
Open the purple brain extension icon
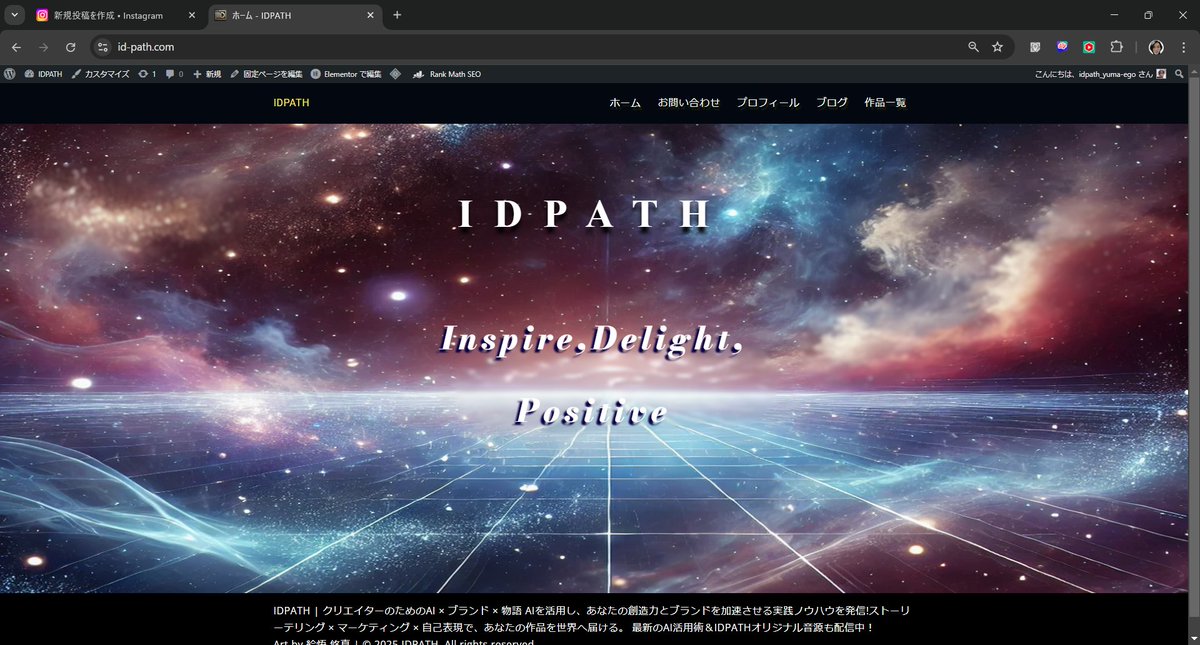[x=1062, y=47]
